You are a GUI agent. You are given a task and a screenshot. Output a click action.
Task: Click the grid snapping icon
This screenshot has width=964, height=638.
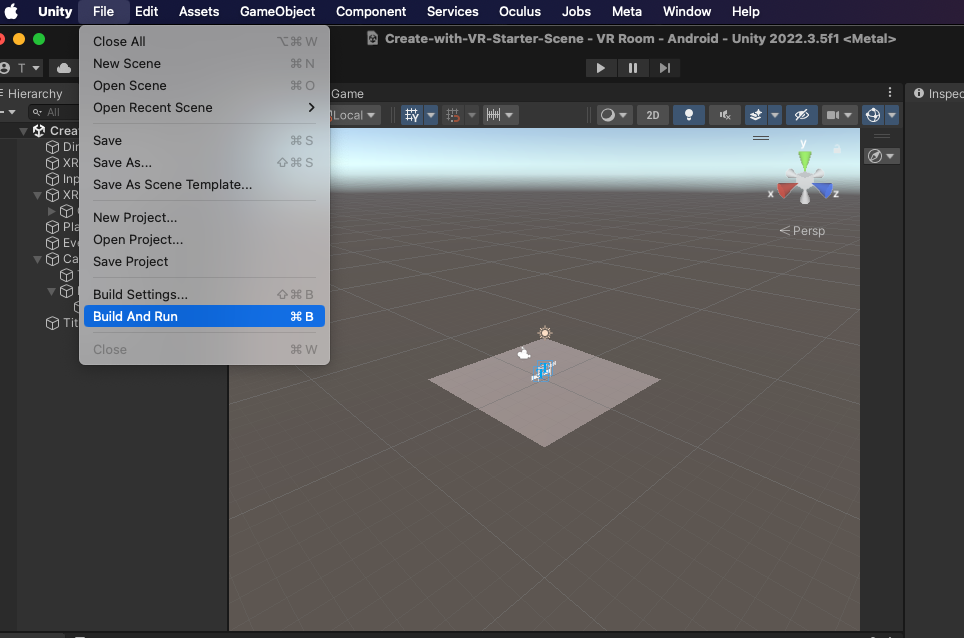point(453,115)
